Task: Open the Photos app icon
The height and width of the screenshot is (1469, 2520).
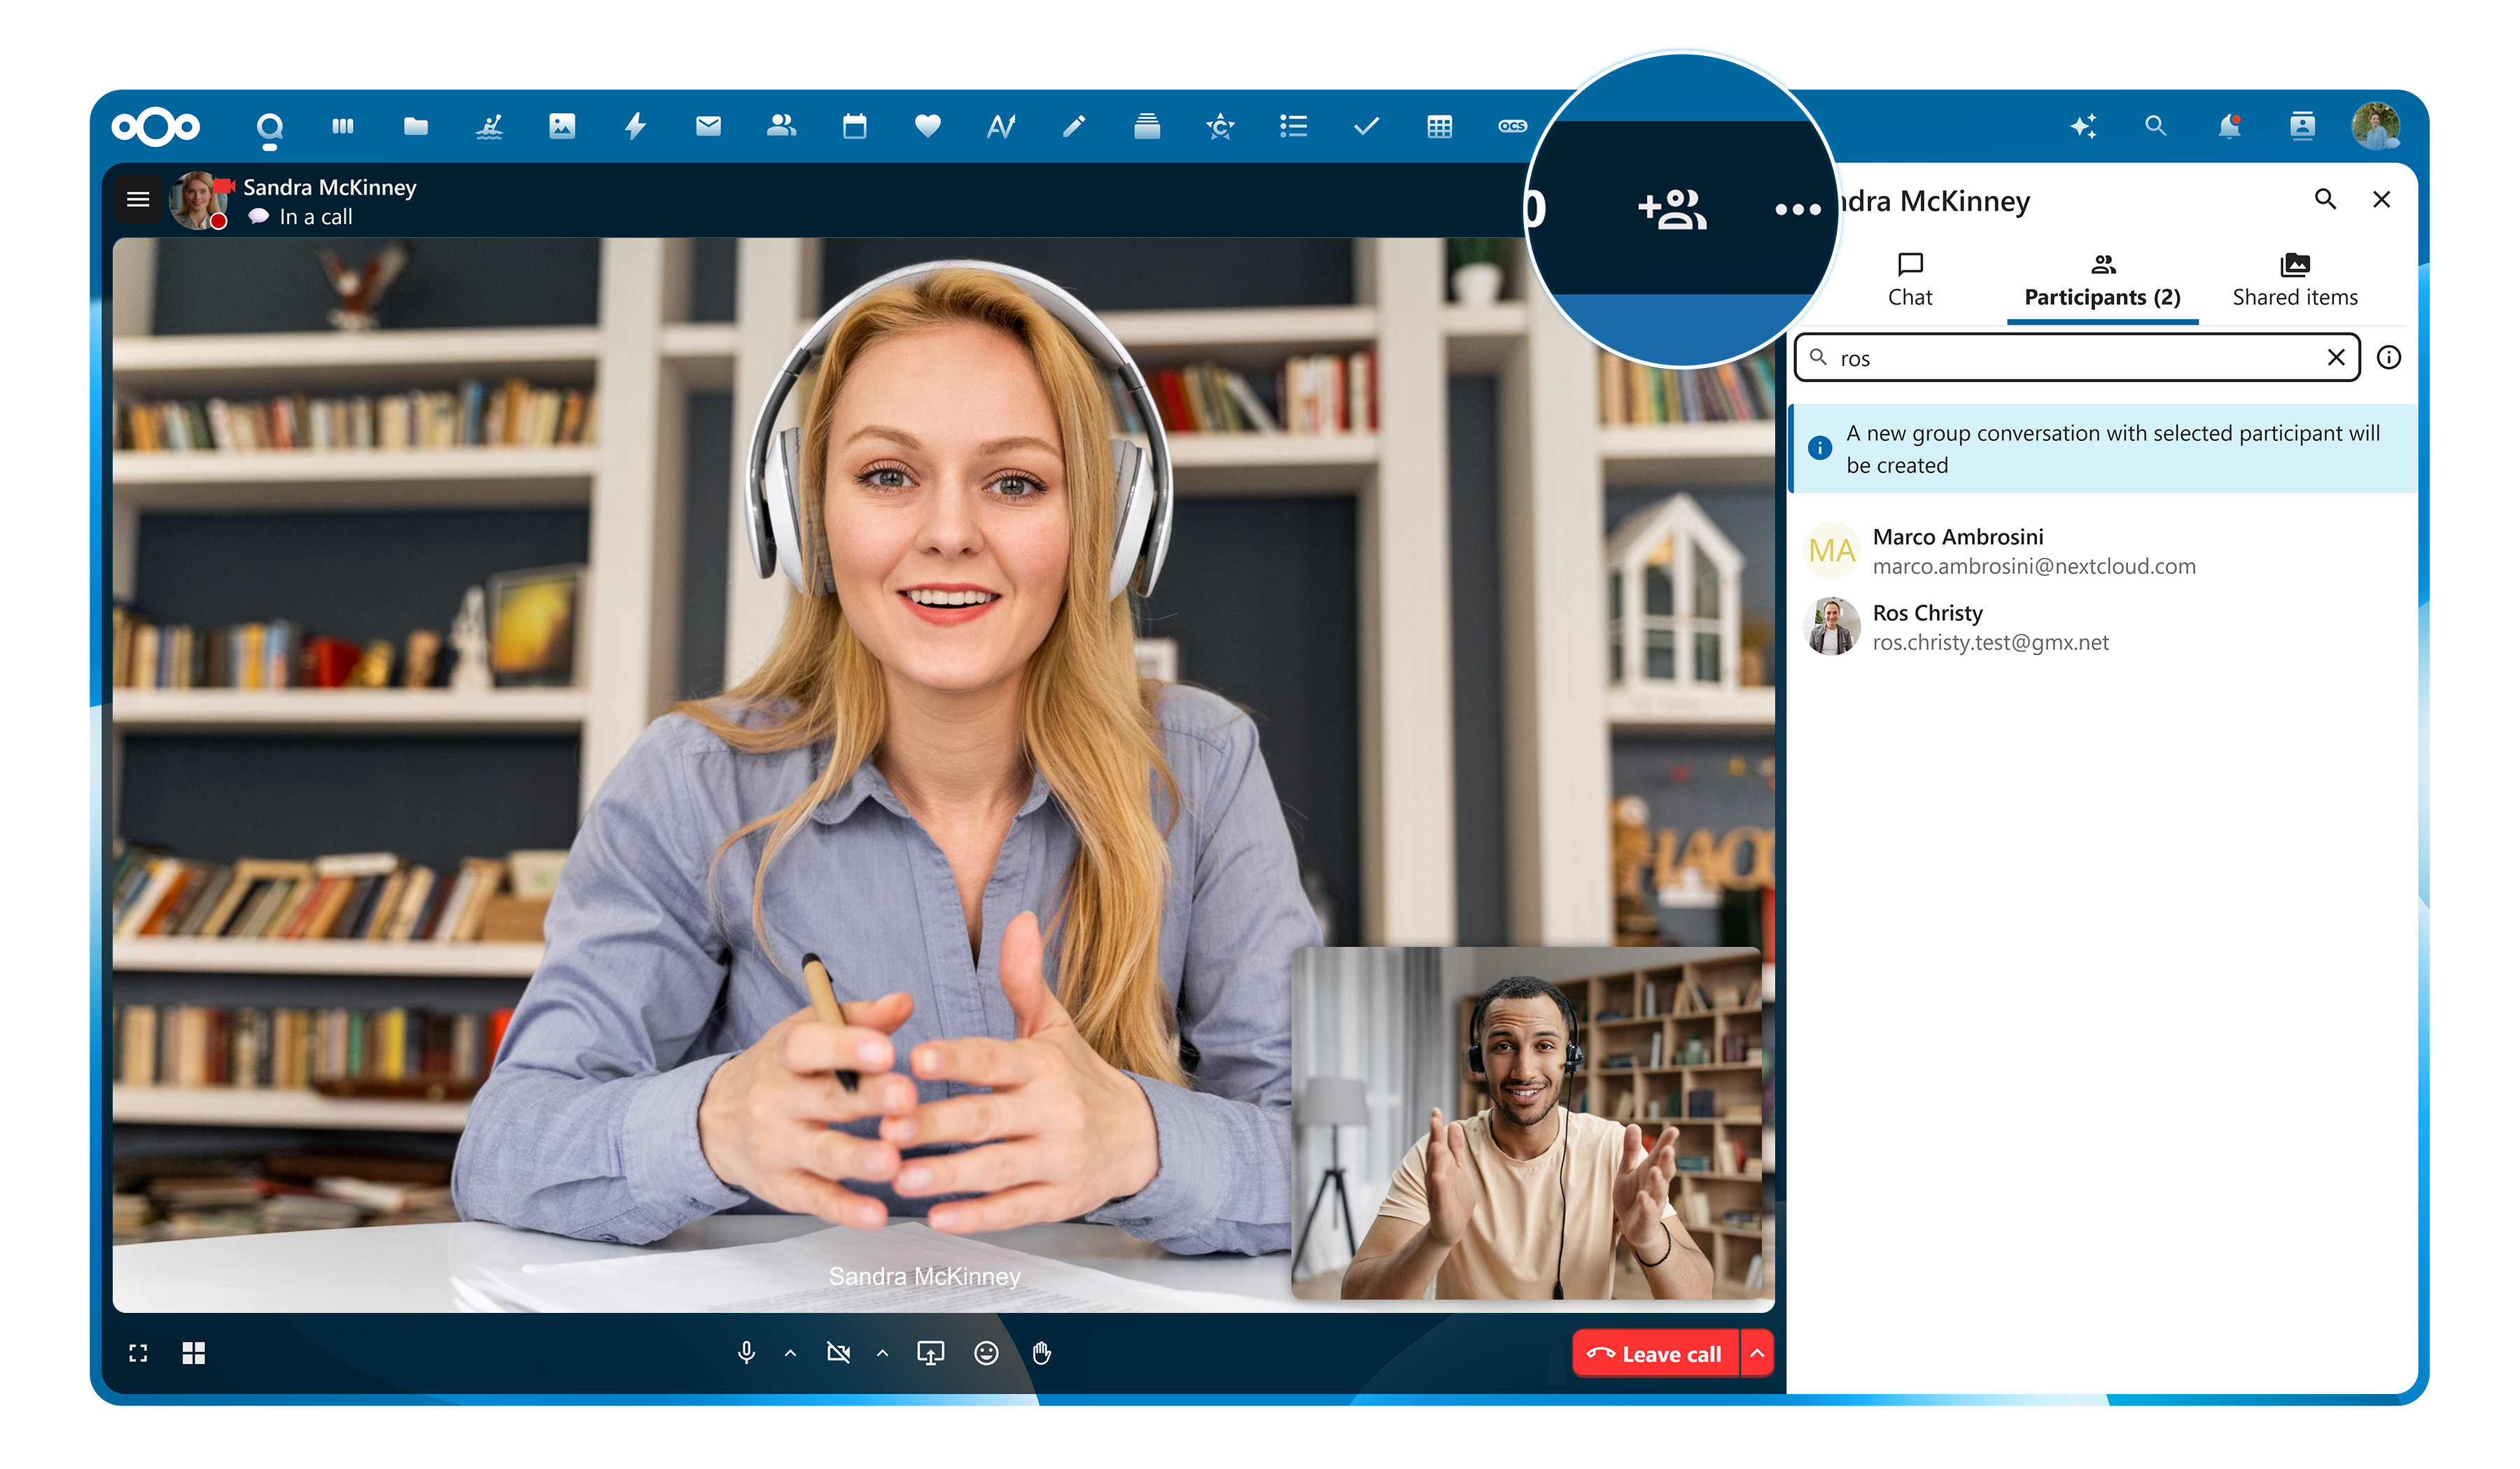Action: pyautogui.click(x=562, y=126)
